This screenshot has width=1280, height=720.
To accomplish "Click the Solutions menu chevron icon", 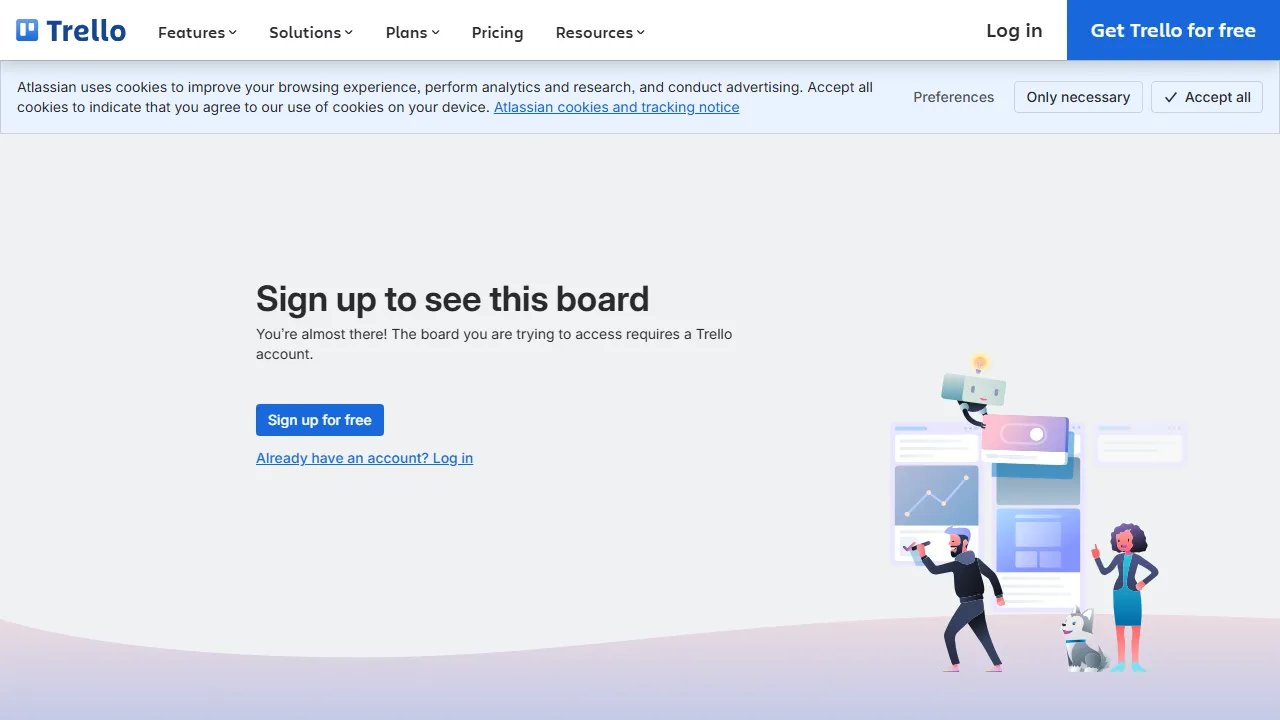I will (x=349, y=32).
